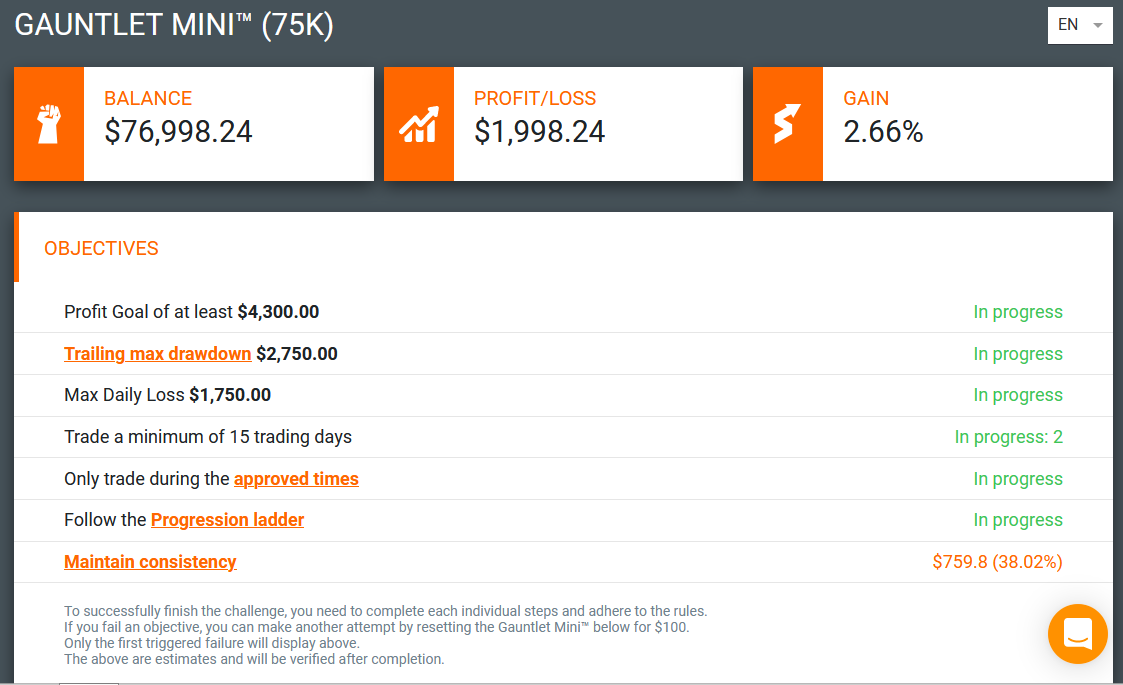Open the Progression ladder link
This screenshot has height=685, width=1123.
pos(227,519)
